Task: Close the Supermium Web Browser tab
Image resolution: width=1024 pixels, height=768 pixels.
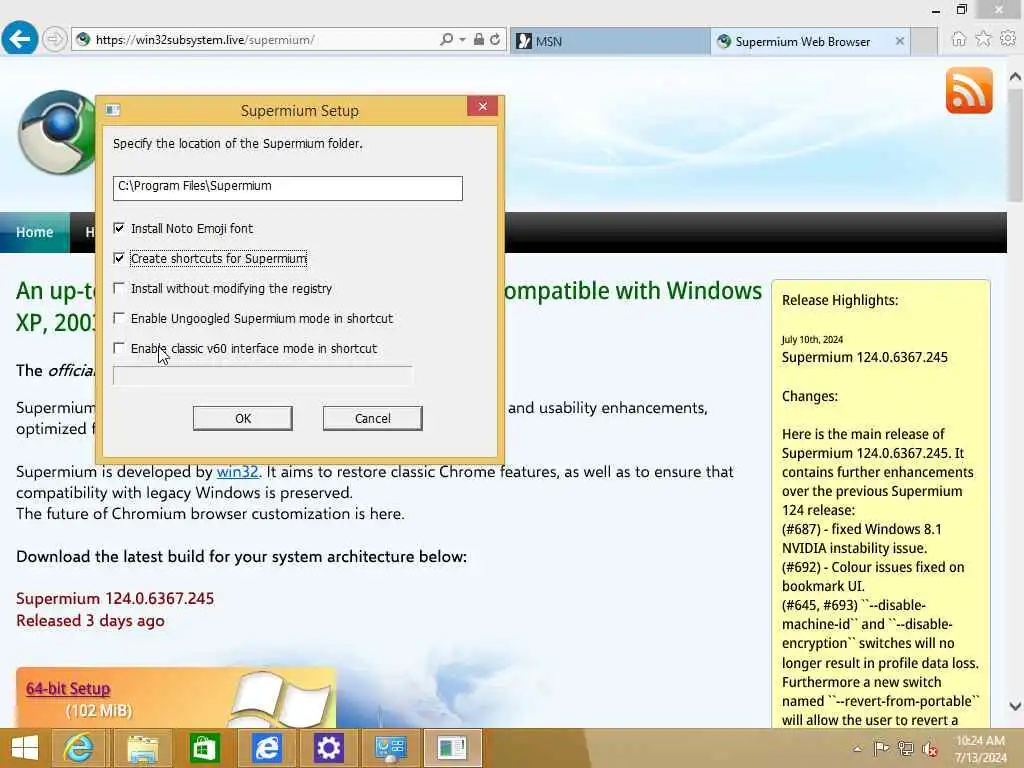Action: [x=900, y=41]
